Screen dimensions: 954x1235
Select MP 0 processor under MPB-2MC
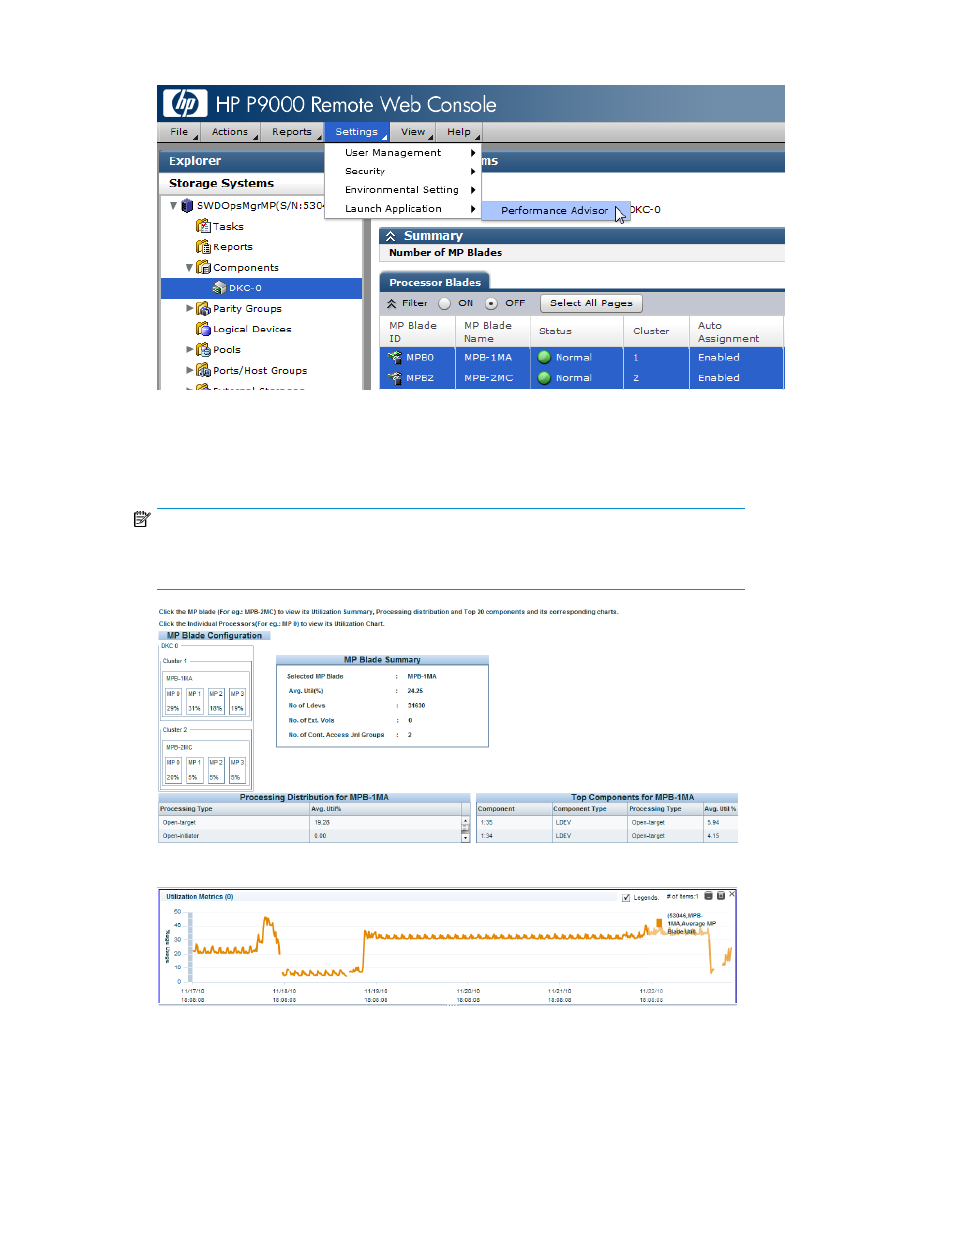click(x=173, y=770)
